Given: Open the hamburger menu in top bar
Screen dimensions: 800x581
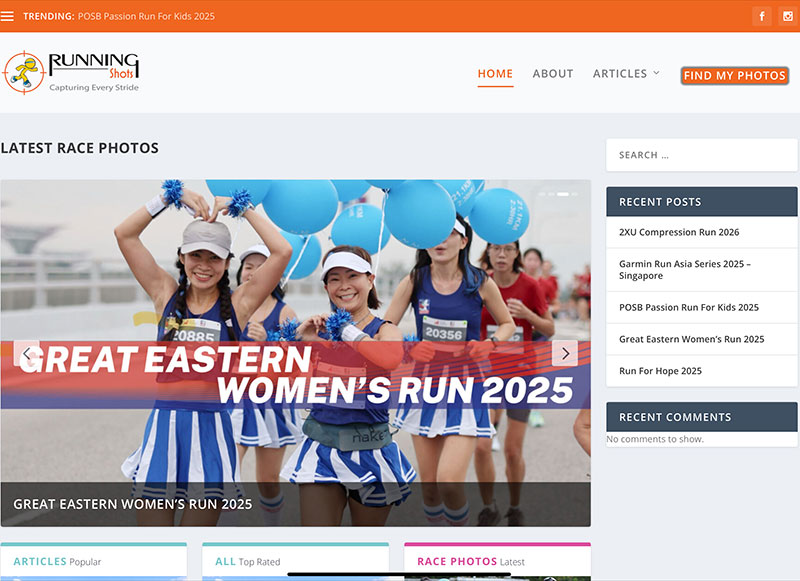Looking at the screenshot, I should point(8,16).
